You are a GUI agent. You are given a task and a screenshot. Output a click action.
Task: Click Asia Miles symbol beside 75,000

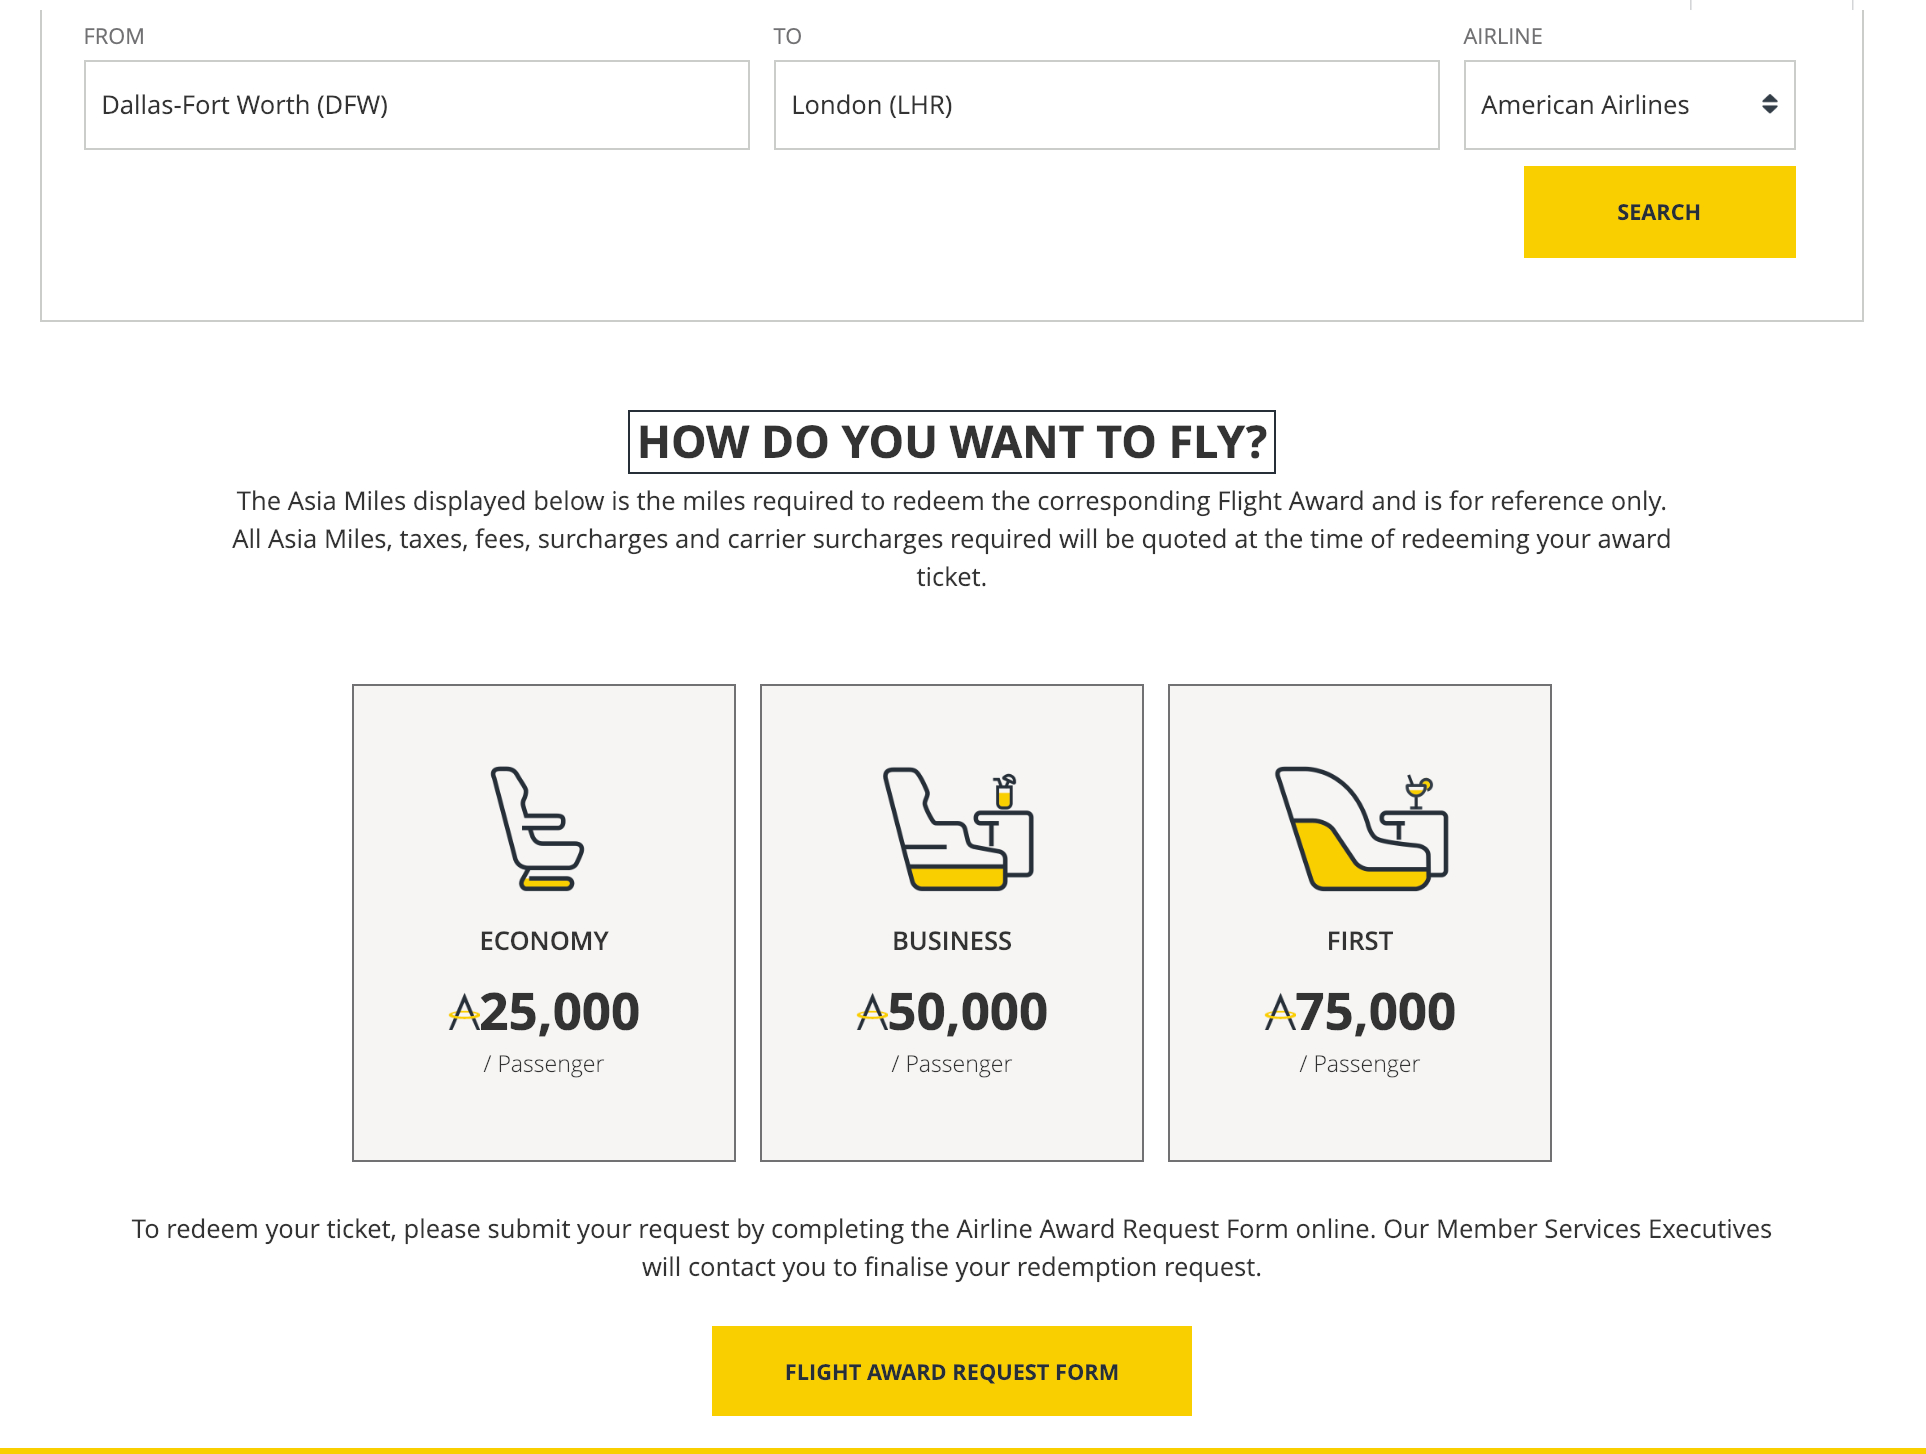tap(1280, 1012)
